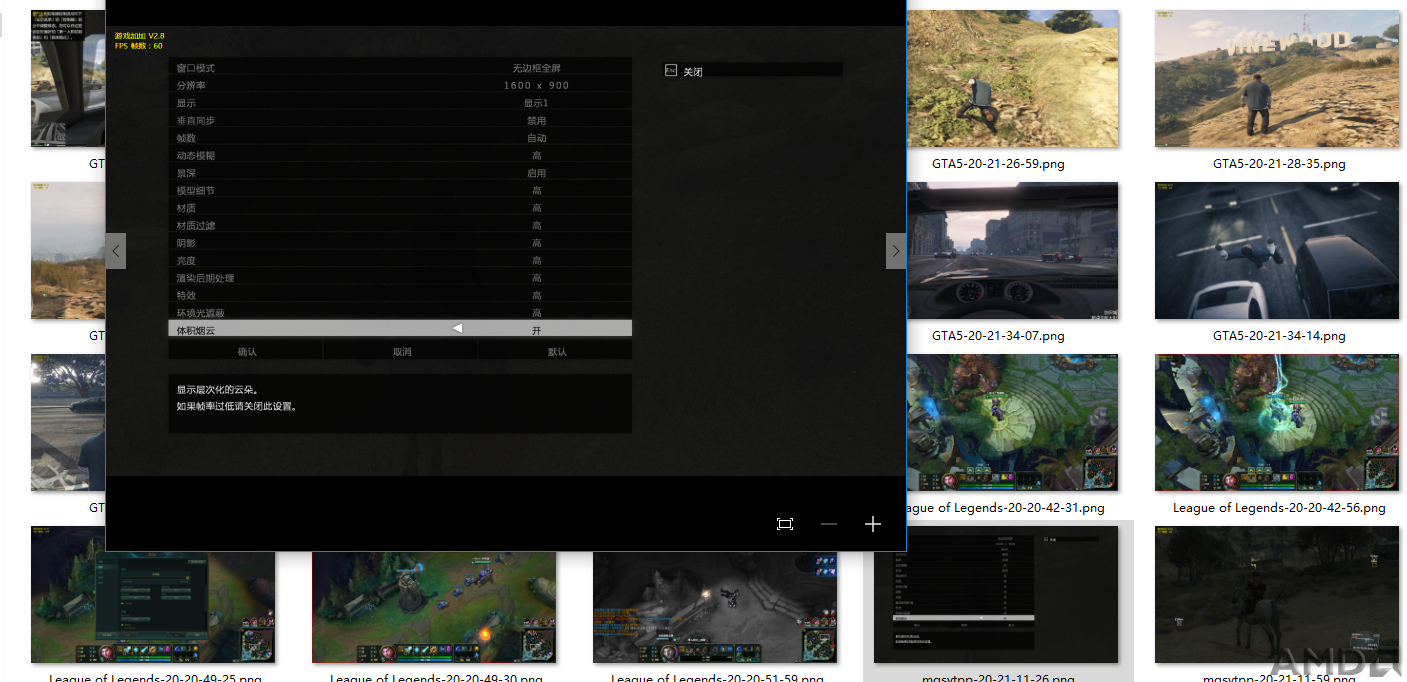
Task: Click 默认 in the previewed image
Action: [x=557, y=352]
